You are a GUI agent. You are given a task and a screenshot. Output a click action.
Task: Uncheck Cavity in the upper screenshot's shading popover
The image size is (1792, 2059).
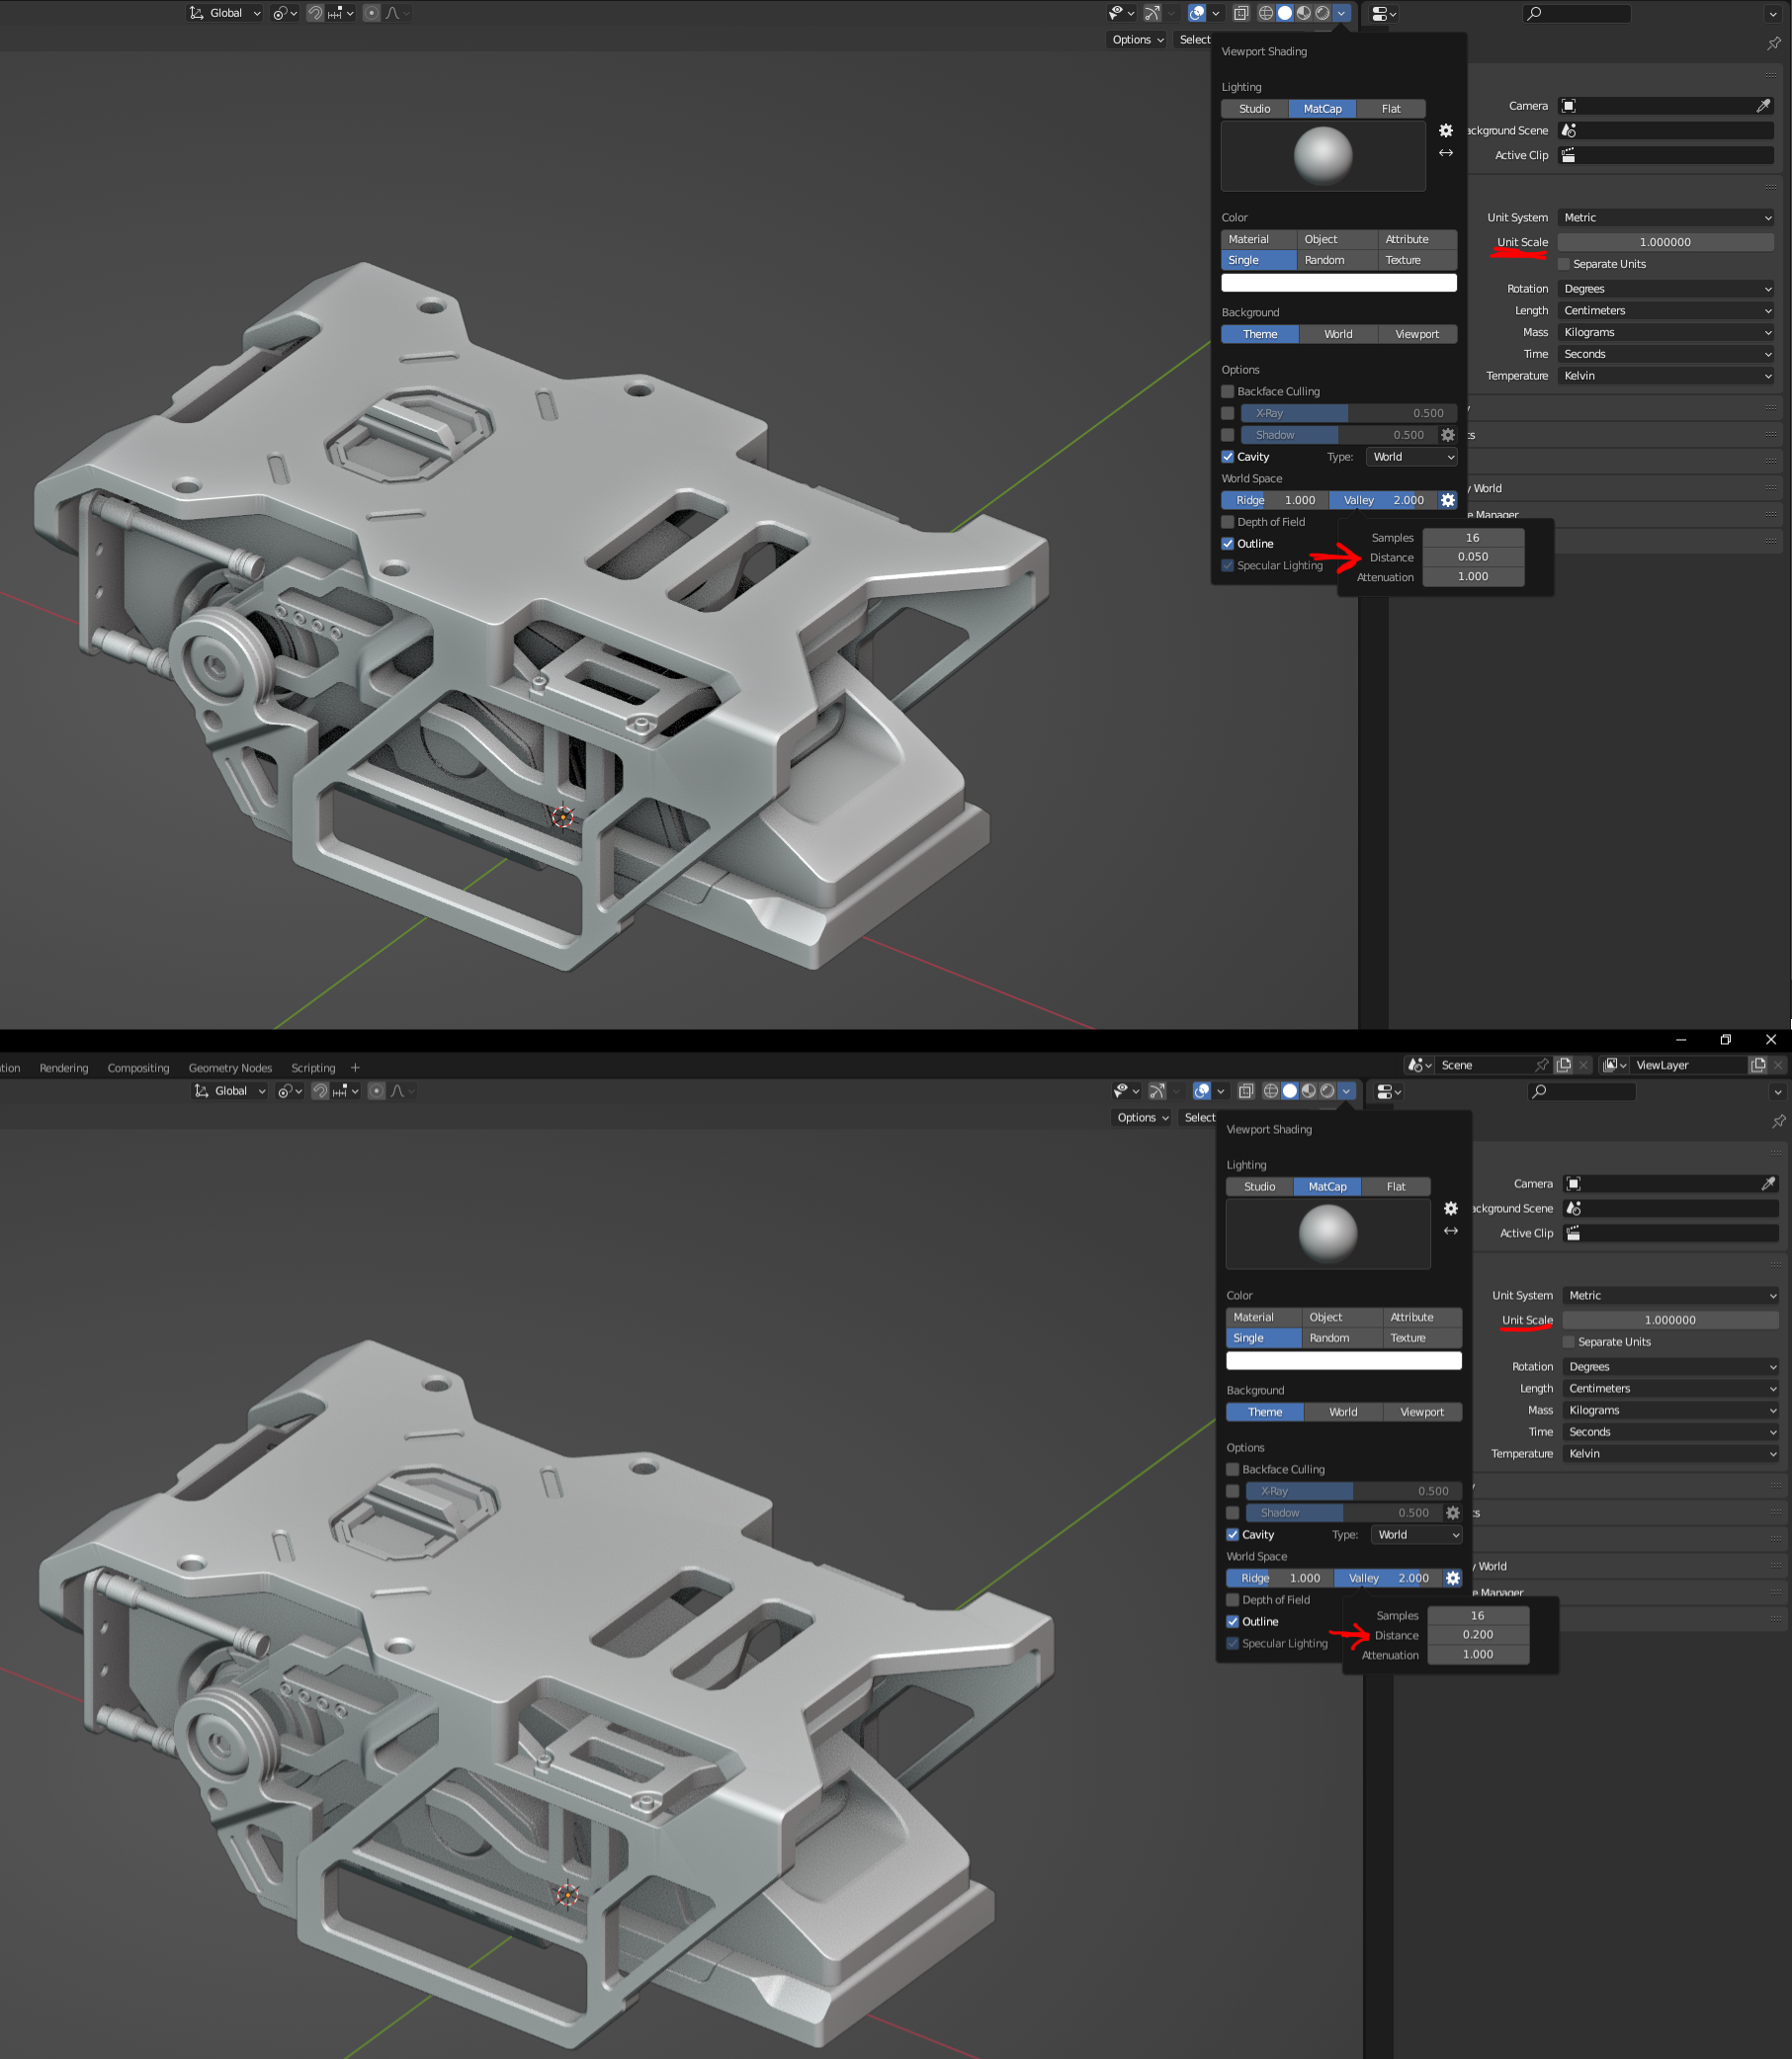pos(1228,457)
